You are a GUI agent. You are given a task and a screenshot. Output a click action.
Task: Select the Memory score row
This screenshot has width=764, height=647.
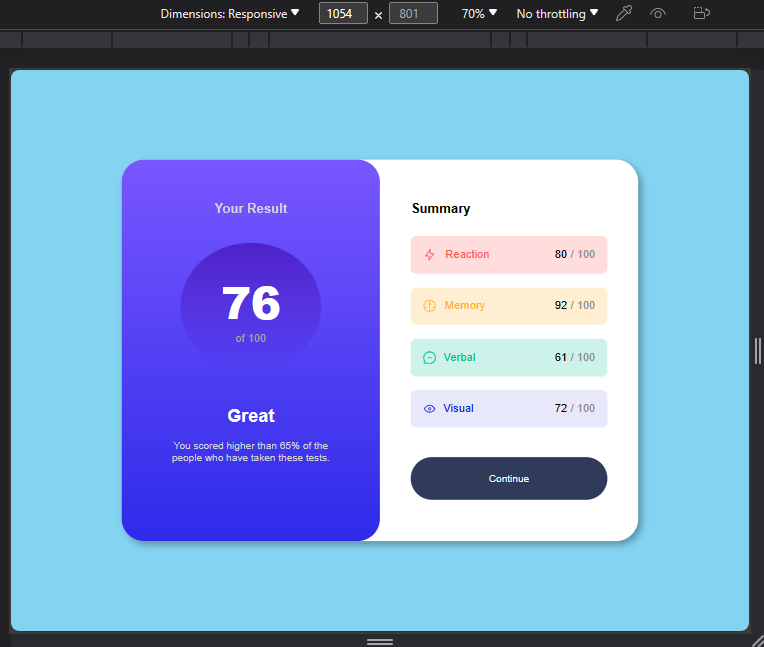(509, 306)
